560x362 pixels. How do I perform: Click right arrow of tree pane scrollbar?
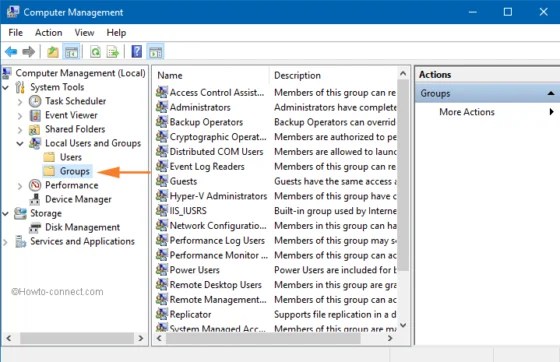point(141,338)
